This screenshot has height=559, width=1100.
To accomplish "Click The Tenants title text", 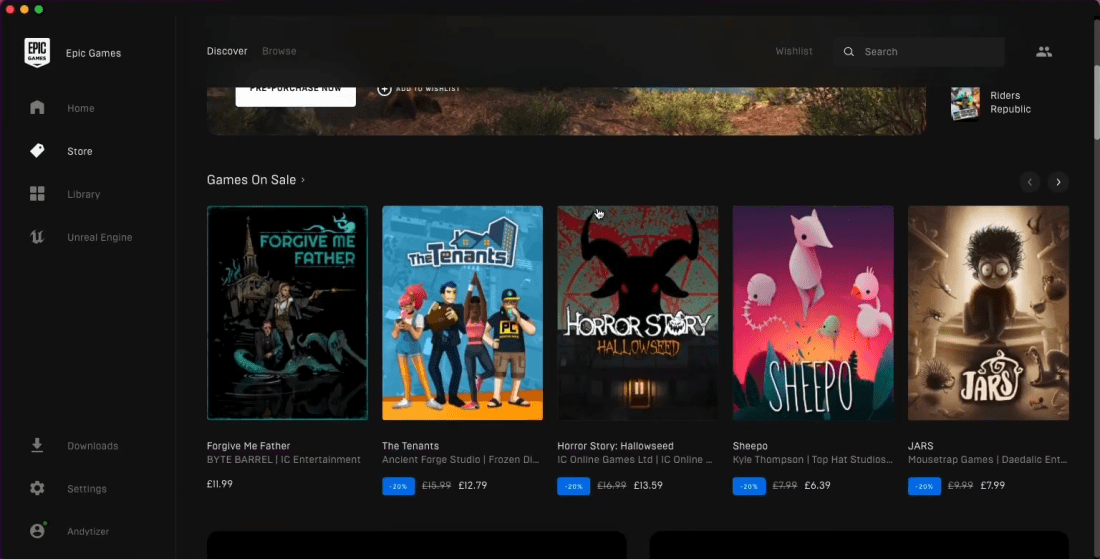I will tap(410, 445).
